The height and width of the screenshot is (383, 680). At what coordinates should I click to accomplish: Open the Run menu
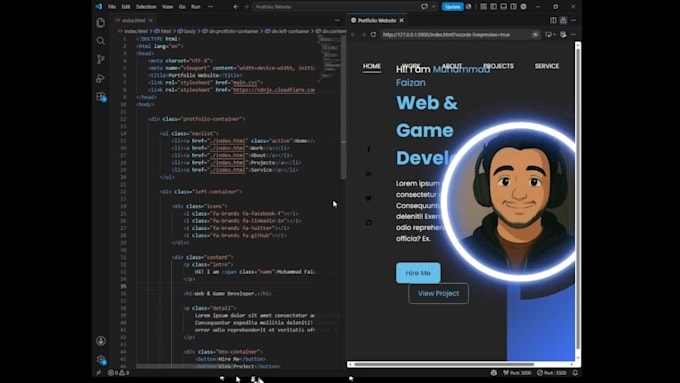point(196,7)
